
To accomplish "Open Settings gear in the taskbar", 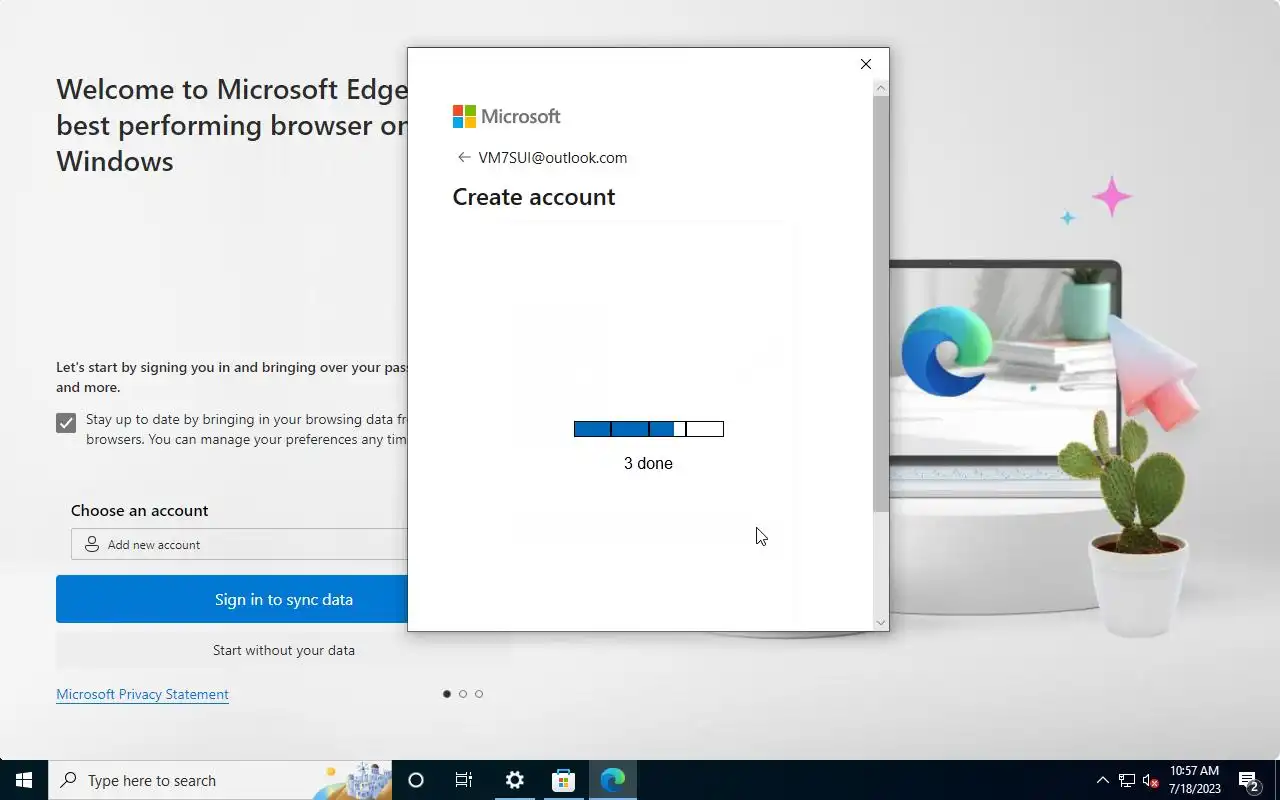I will coord(514,780).
